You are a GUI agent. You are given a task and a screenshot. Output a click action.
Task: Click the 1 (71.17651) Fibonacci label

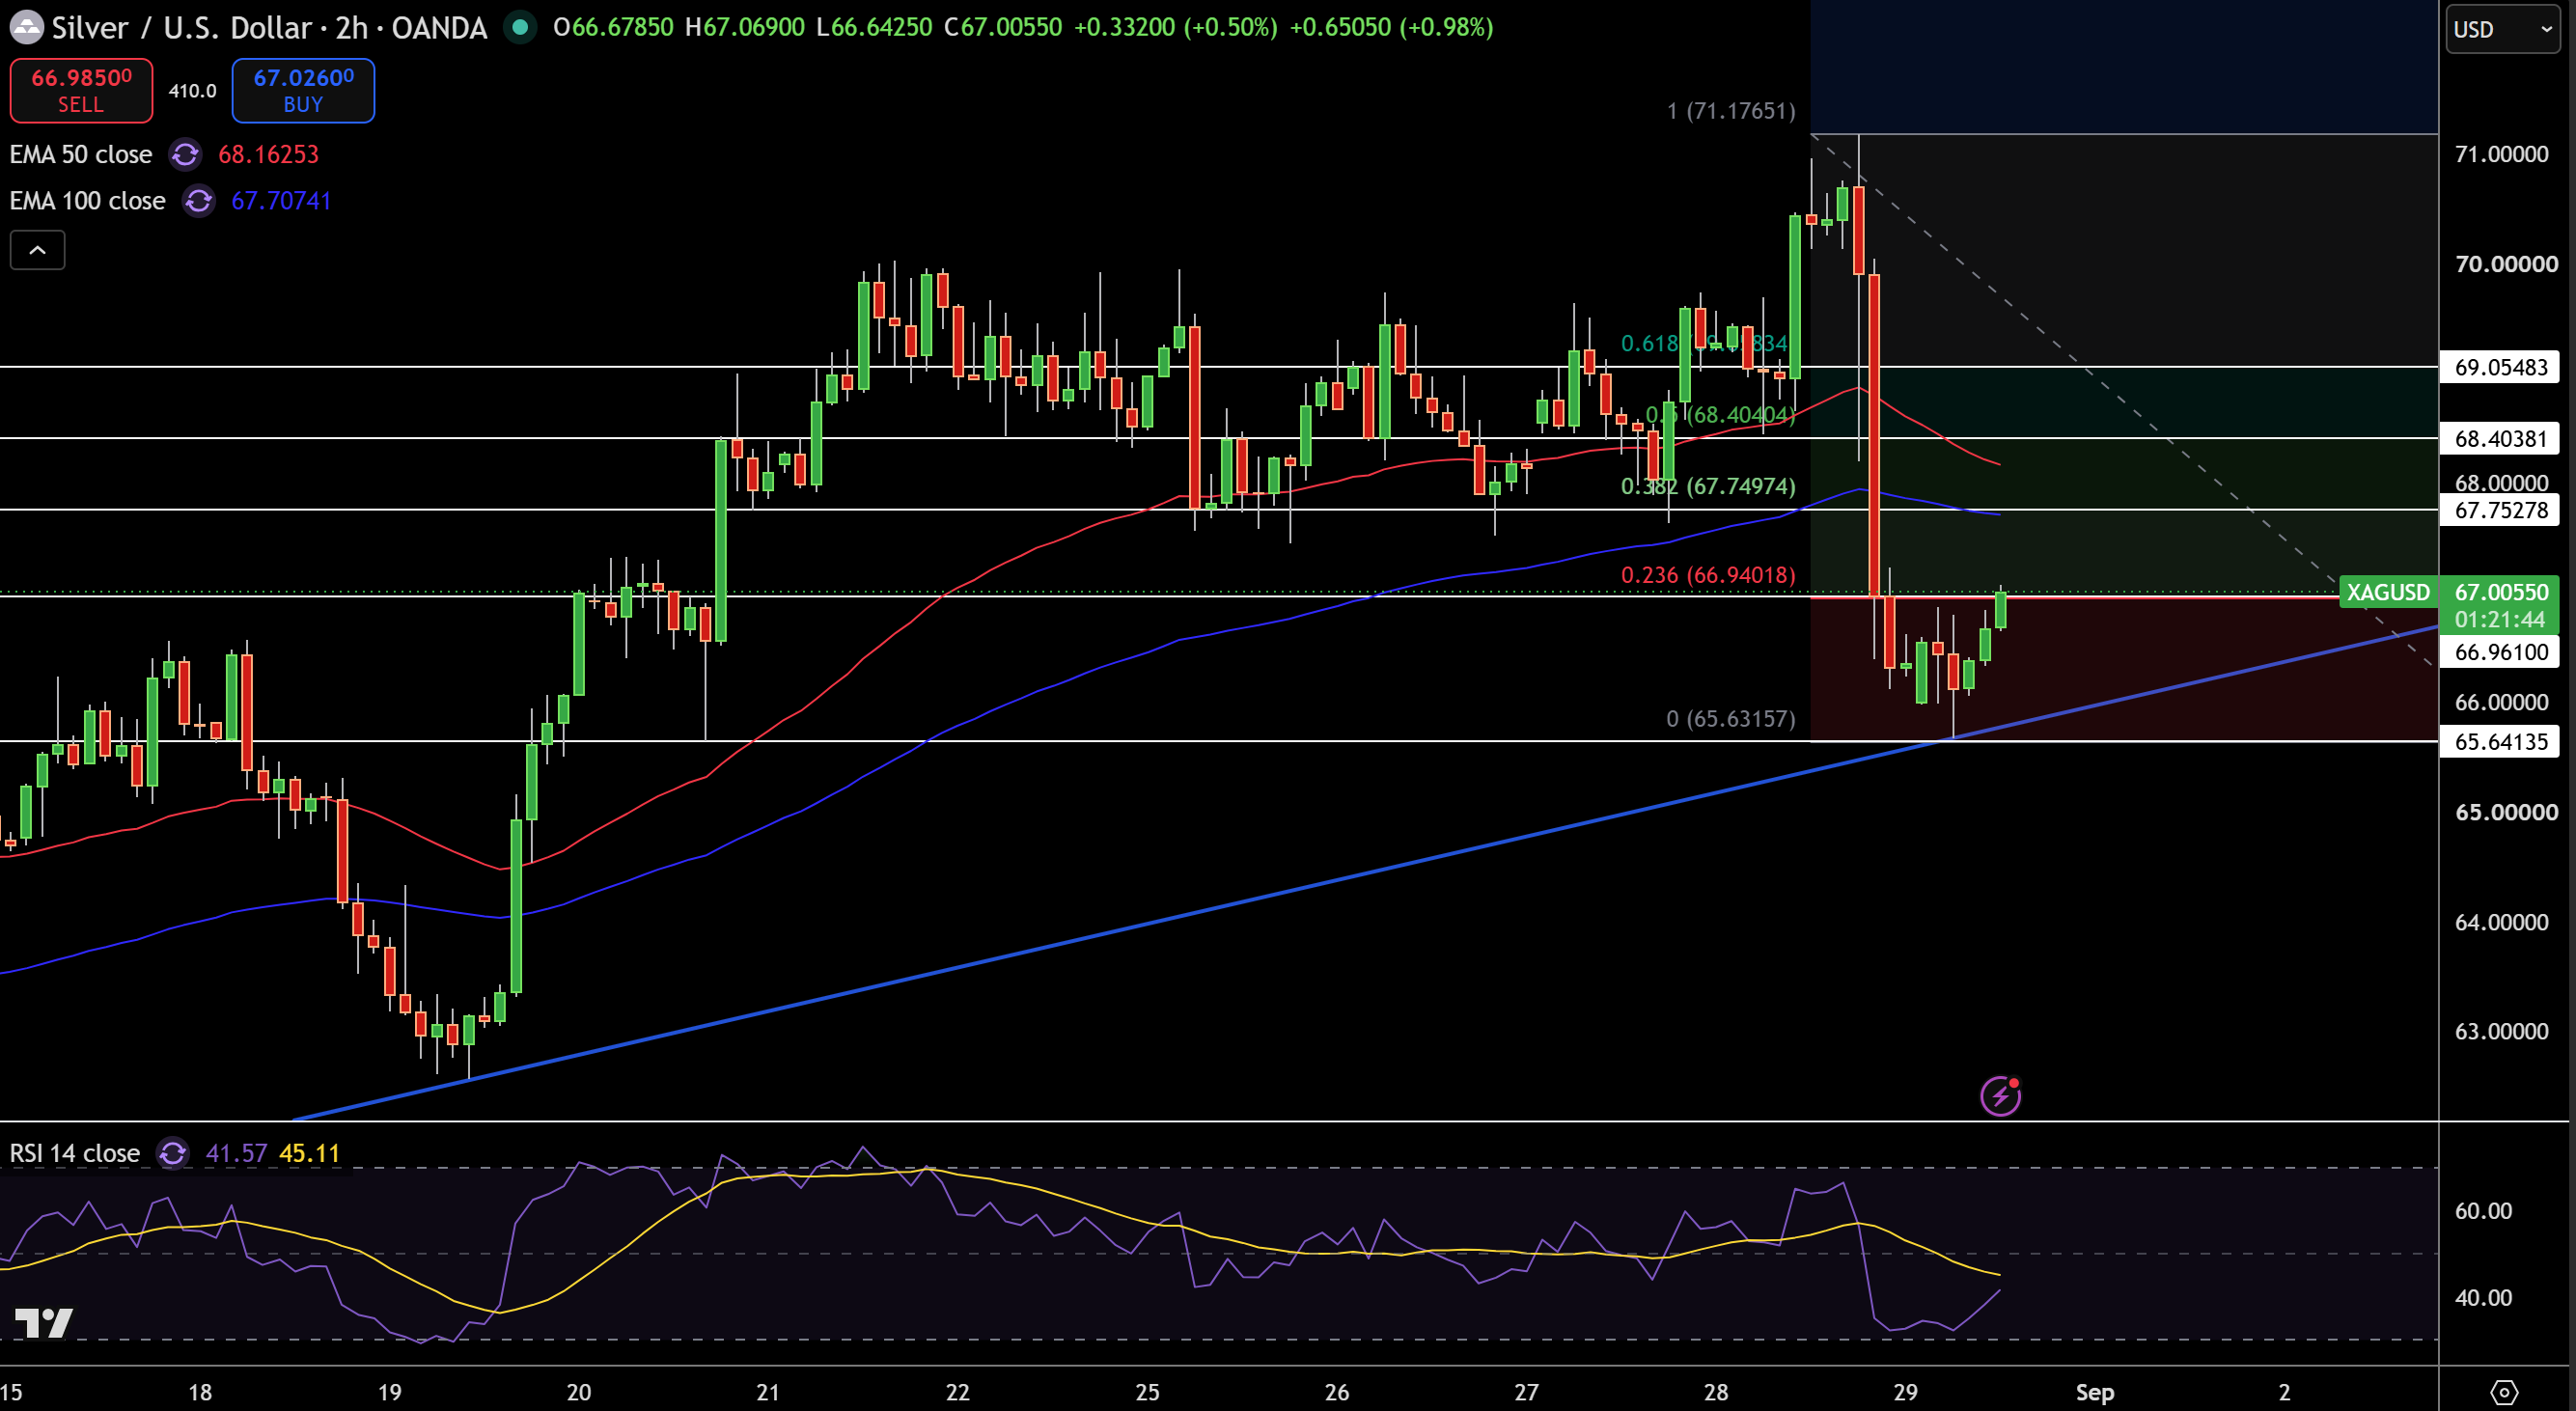pyautogui.click(x=1731, y=111)
